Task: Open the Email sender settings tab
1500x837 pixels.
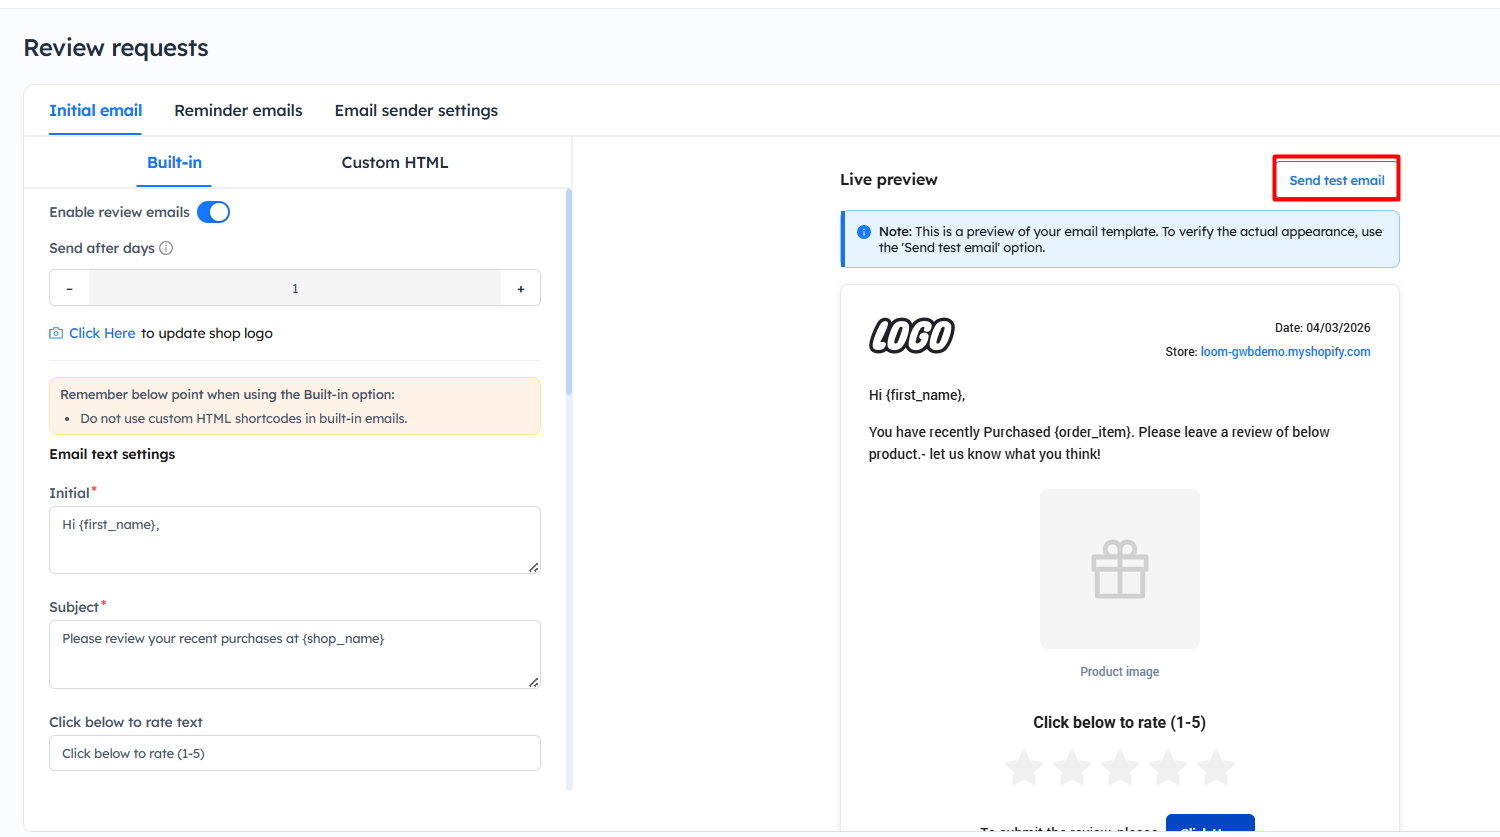Action: coord(416,110)
